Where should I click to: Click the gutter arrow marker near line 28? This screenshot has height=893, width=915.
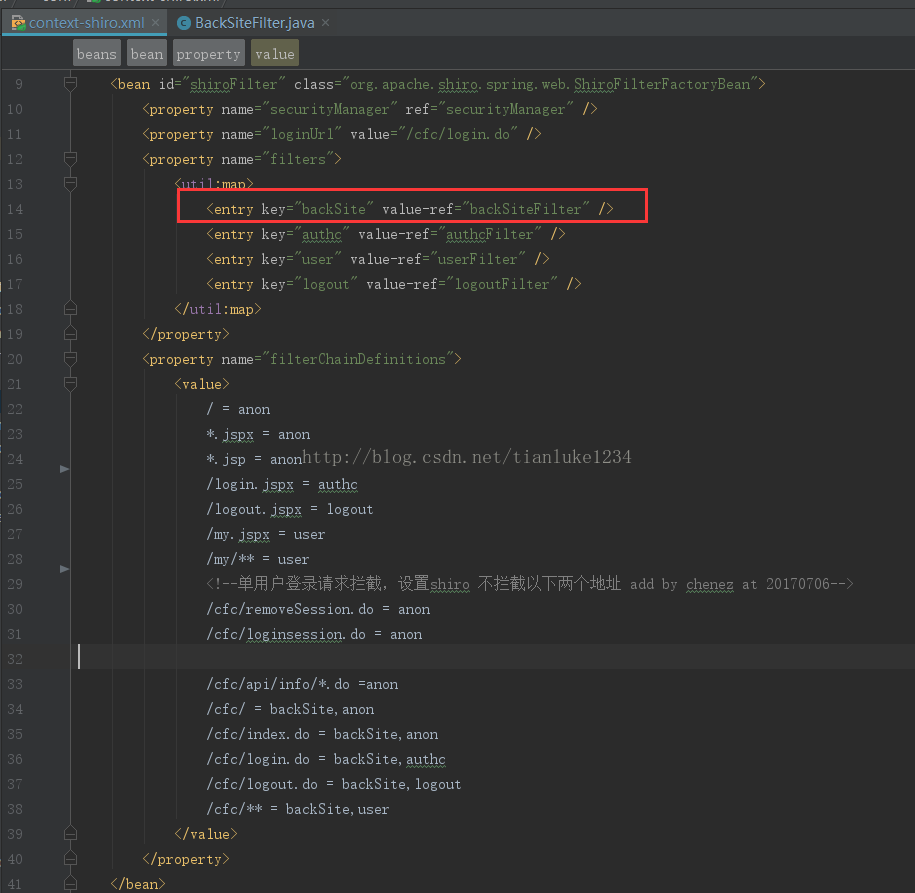64,568
